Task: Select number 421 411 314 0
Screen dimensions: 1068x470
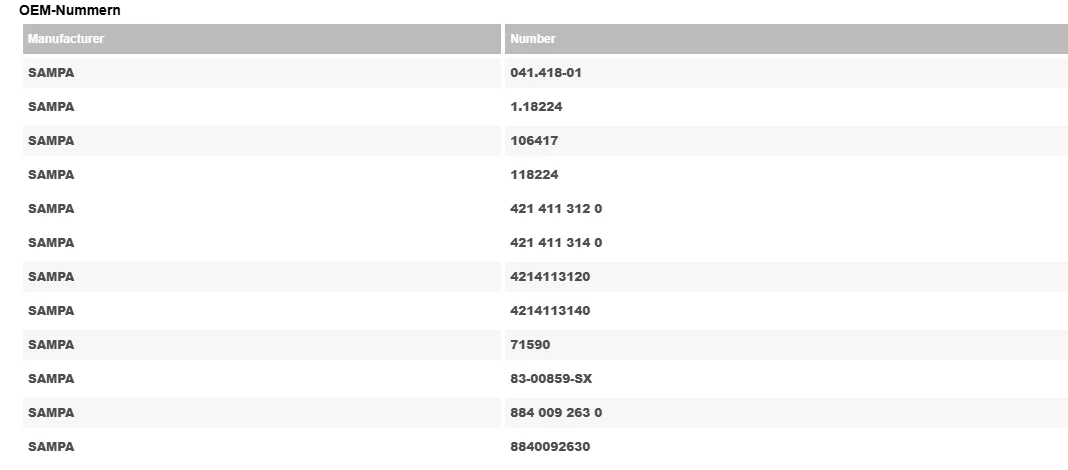Action: click(556, 243)
